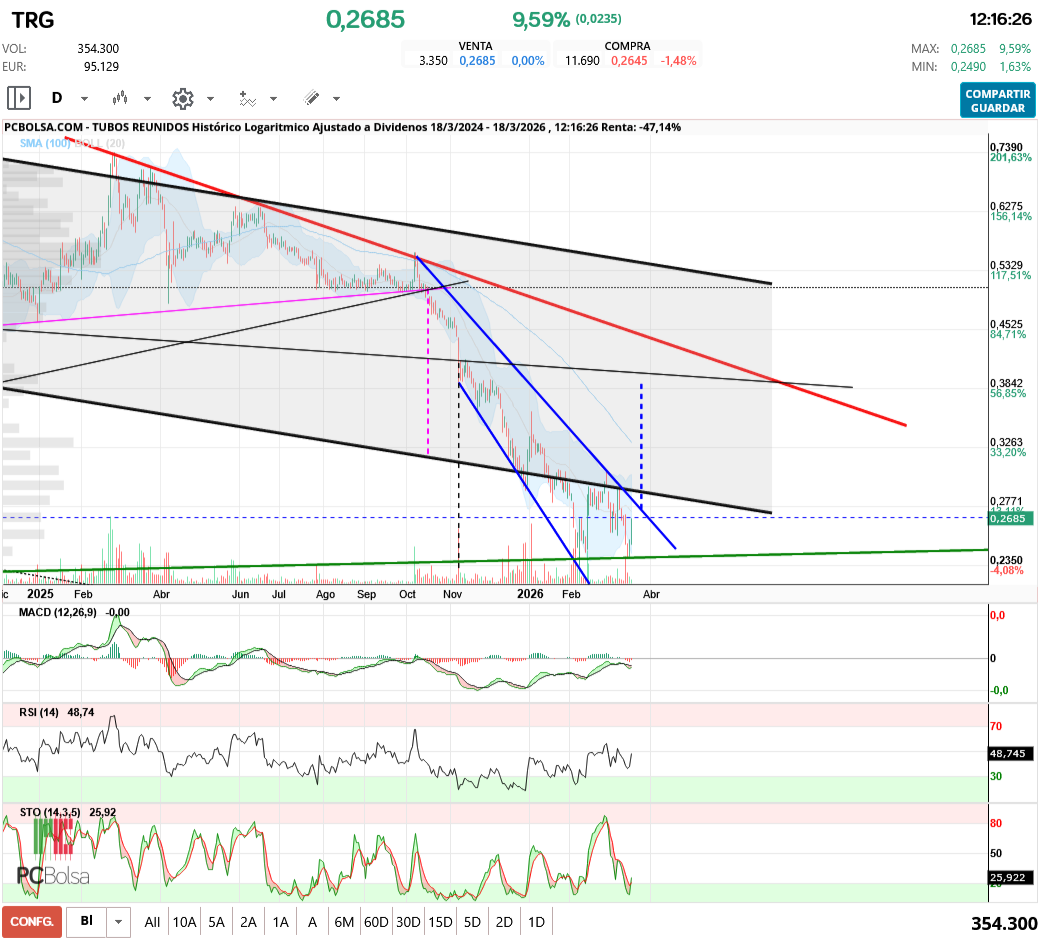Select the 6M time range tab

[x=344, y=921]
